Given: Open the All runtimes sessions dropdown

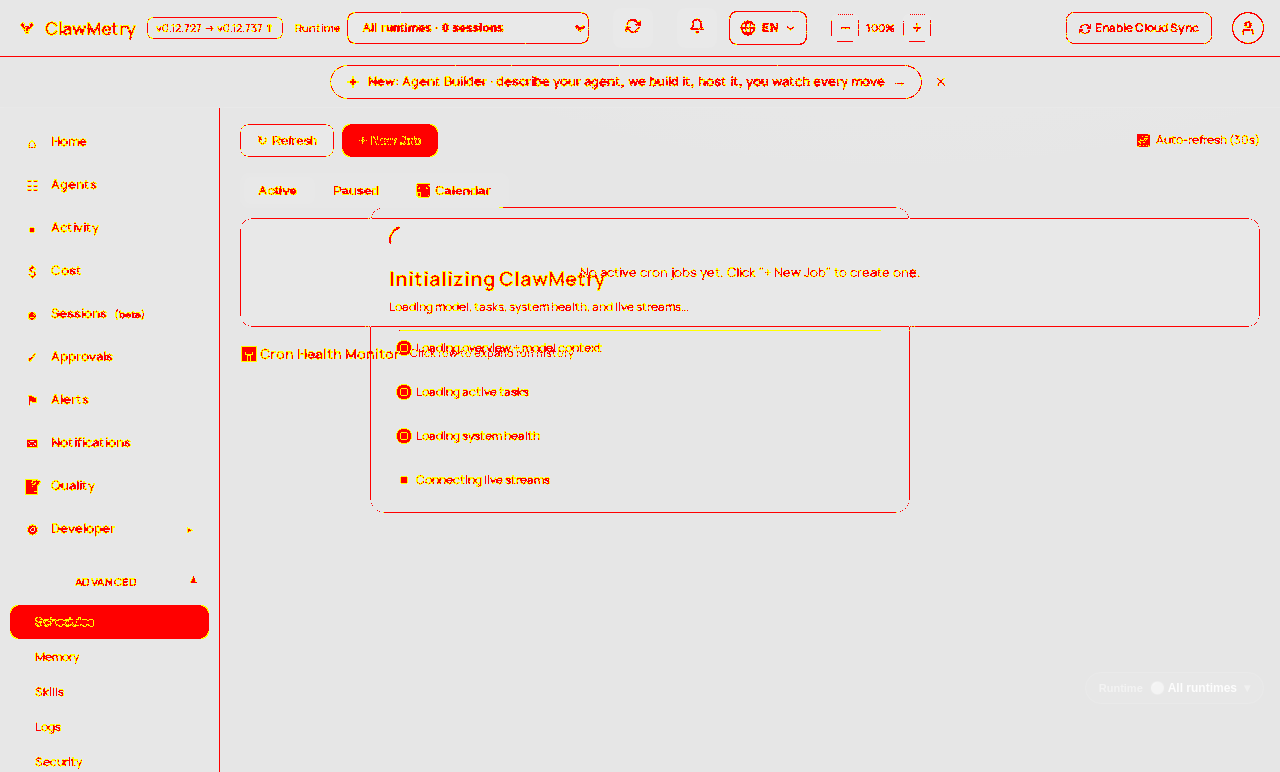Looking at the screenshot, I should (468, 28).
